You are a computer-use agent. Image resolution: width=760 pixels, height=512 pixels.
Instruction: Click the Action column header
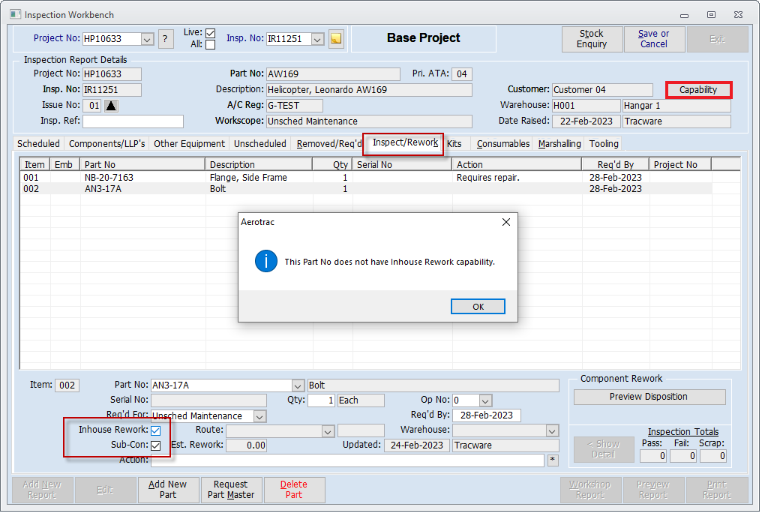pos(517,164)
